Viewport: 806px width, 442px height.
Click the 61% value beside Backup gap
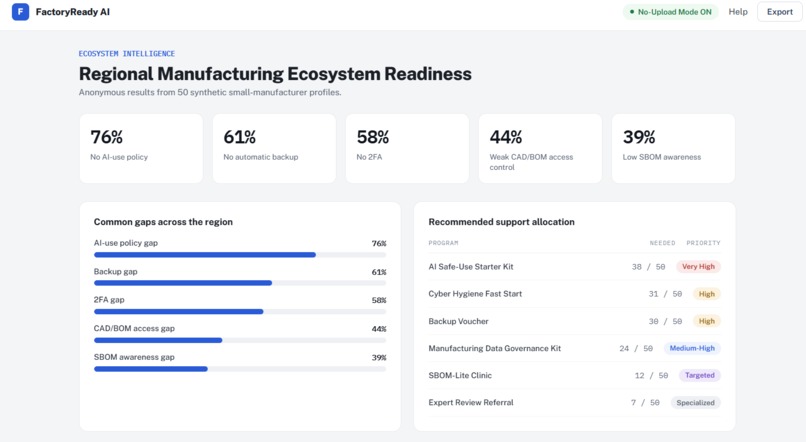pyautogui.click(x=379, y=272)
